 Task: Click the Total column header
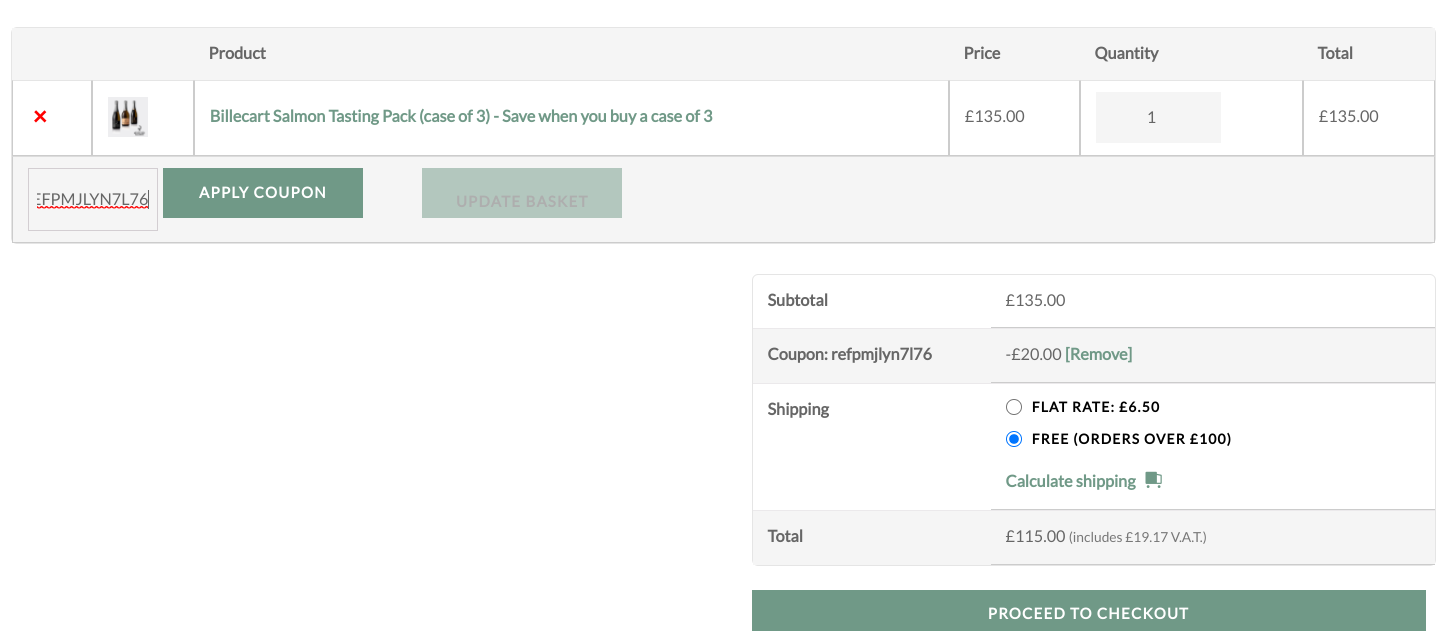coord(1335,53)
